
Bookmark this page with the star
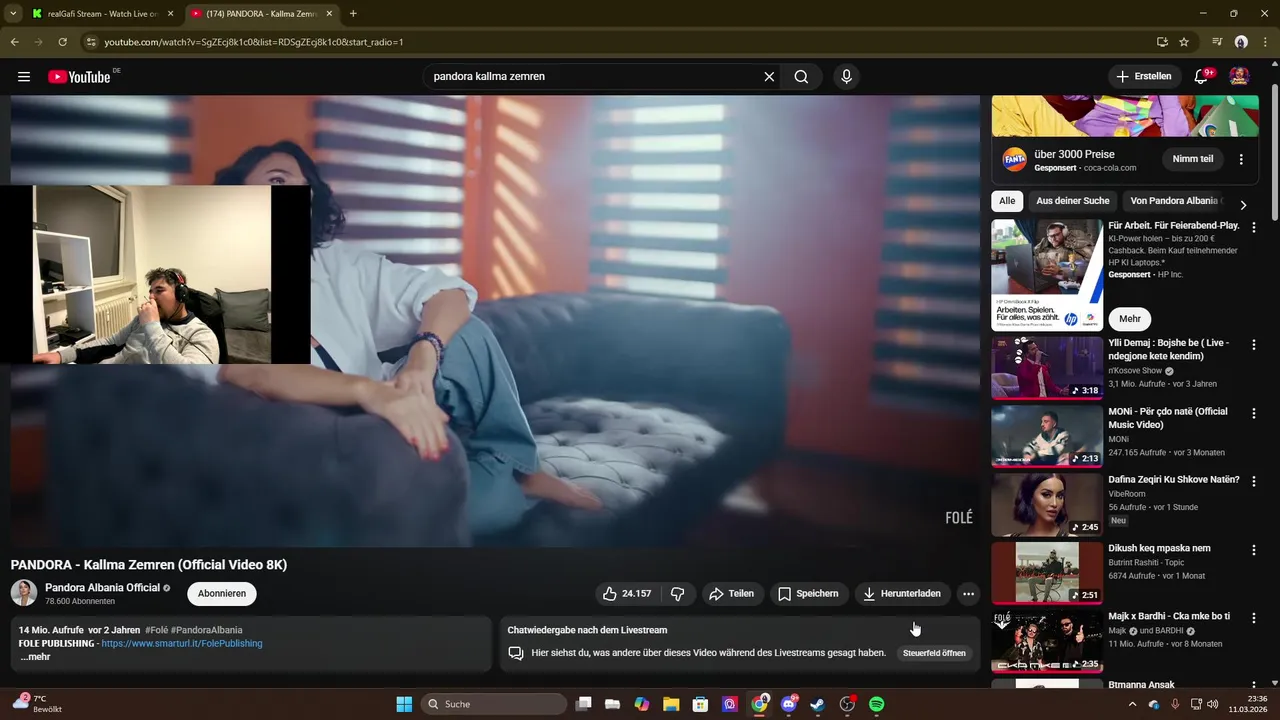(x=1184, y=42)
